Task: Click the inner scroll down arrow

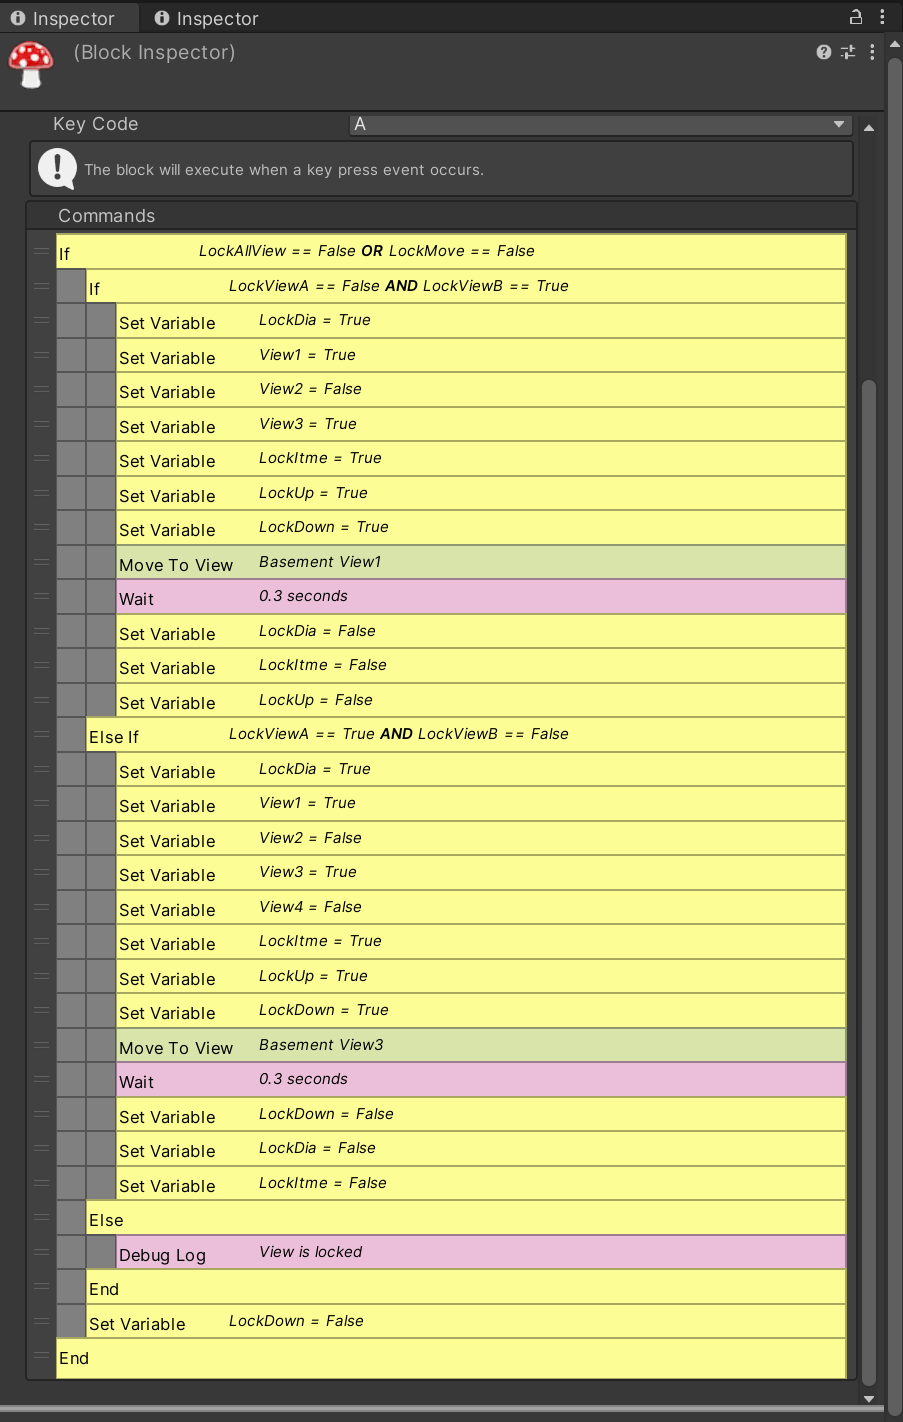Action: pyautogui.click(x=869, y=1399)
